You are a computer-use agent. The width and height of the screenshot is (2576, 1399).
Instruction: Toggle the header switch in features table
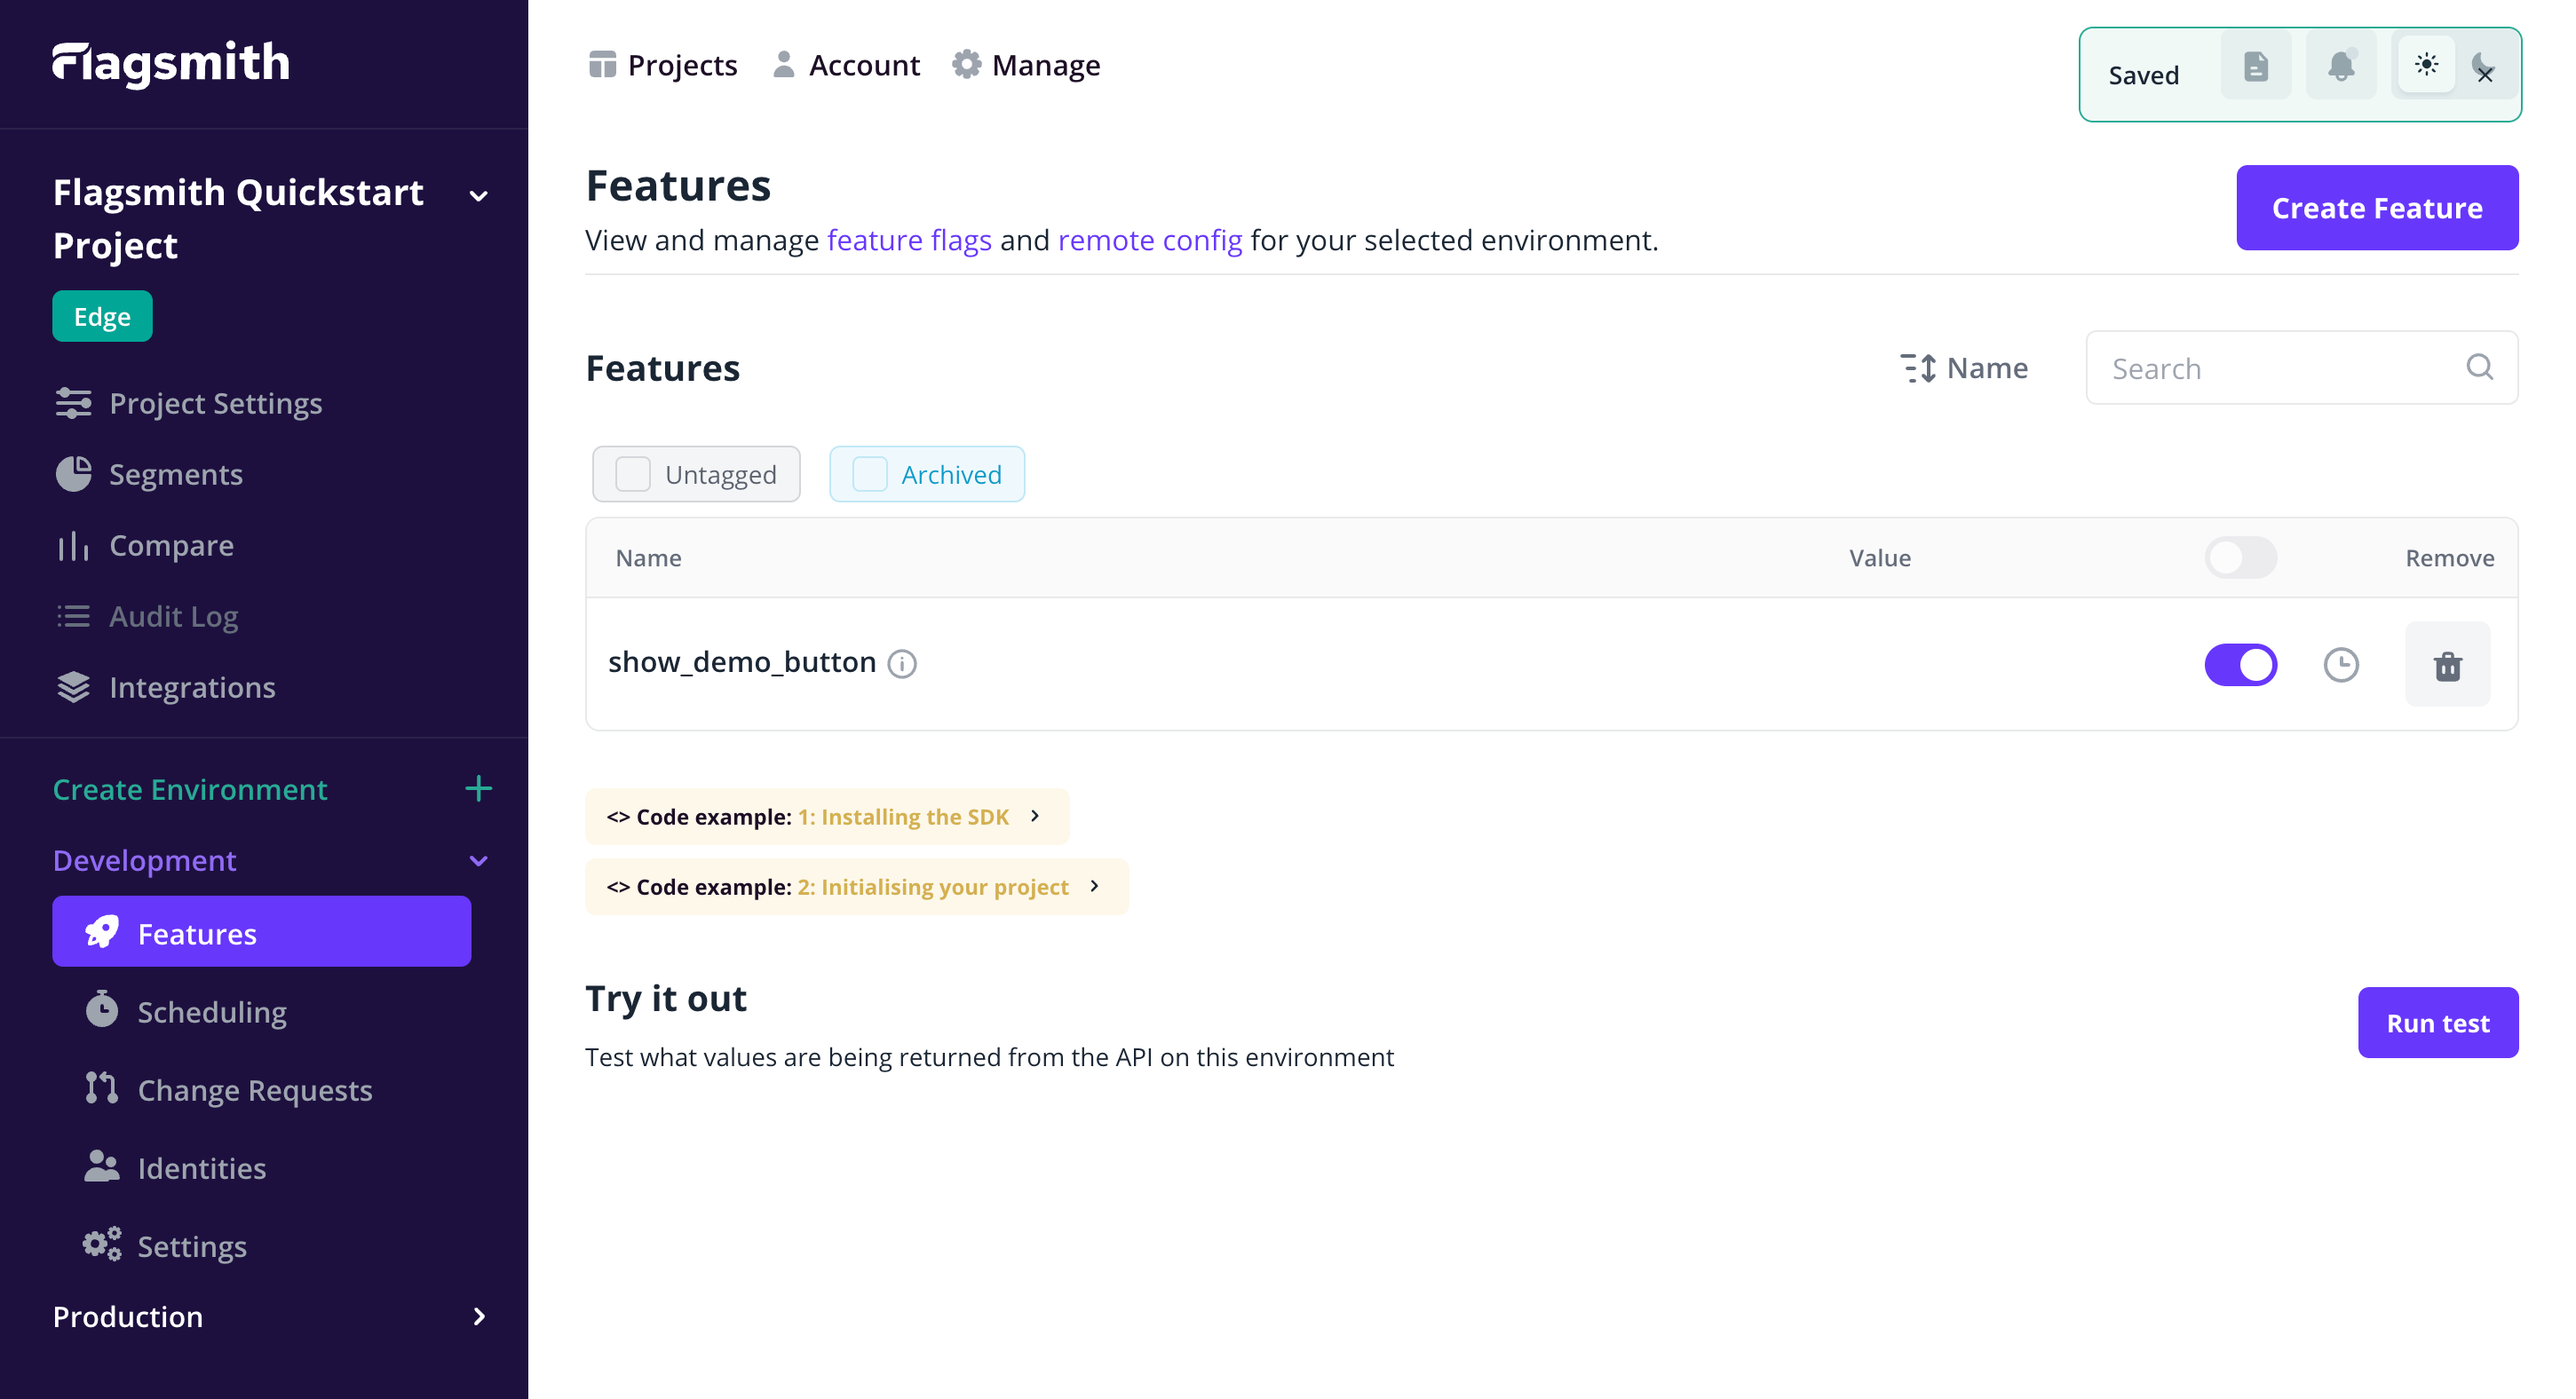coord(2240,557)
